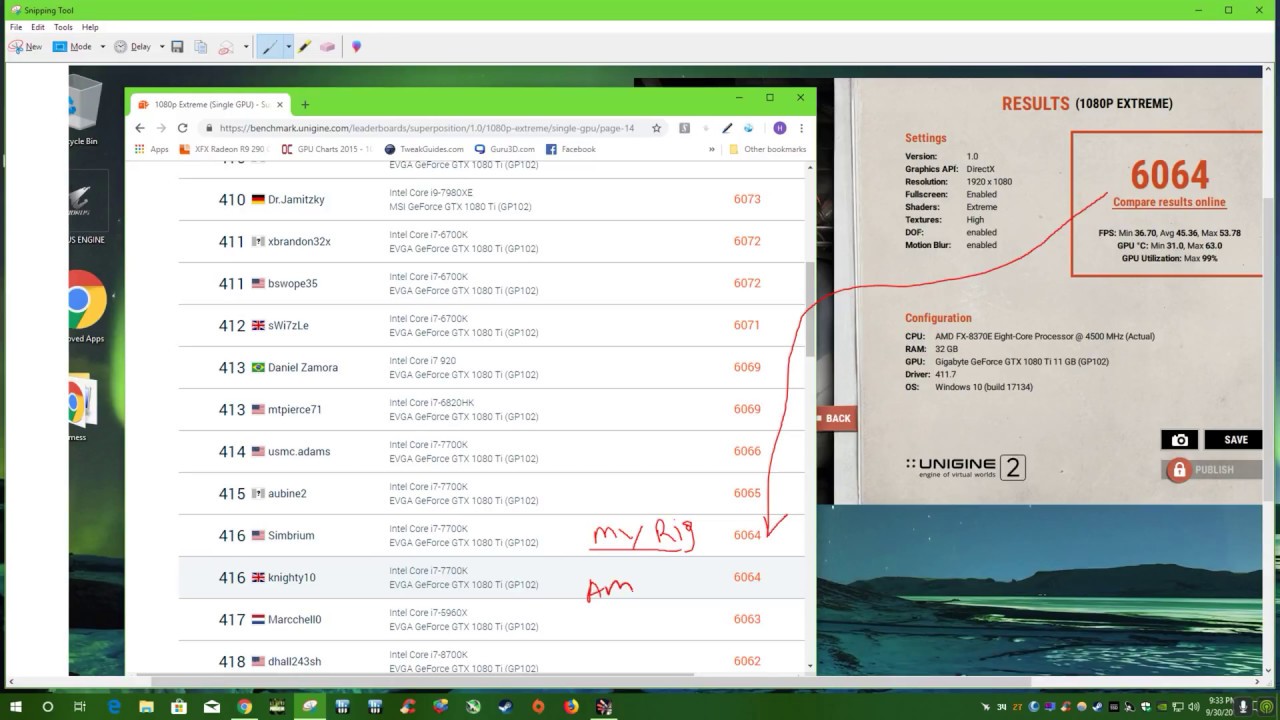This screenshot has height=720, width=1280.
Task: Close the 1080p Extreme browser tab
Action: (x=280, y=104)
